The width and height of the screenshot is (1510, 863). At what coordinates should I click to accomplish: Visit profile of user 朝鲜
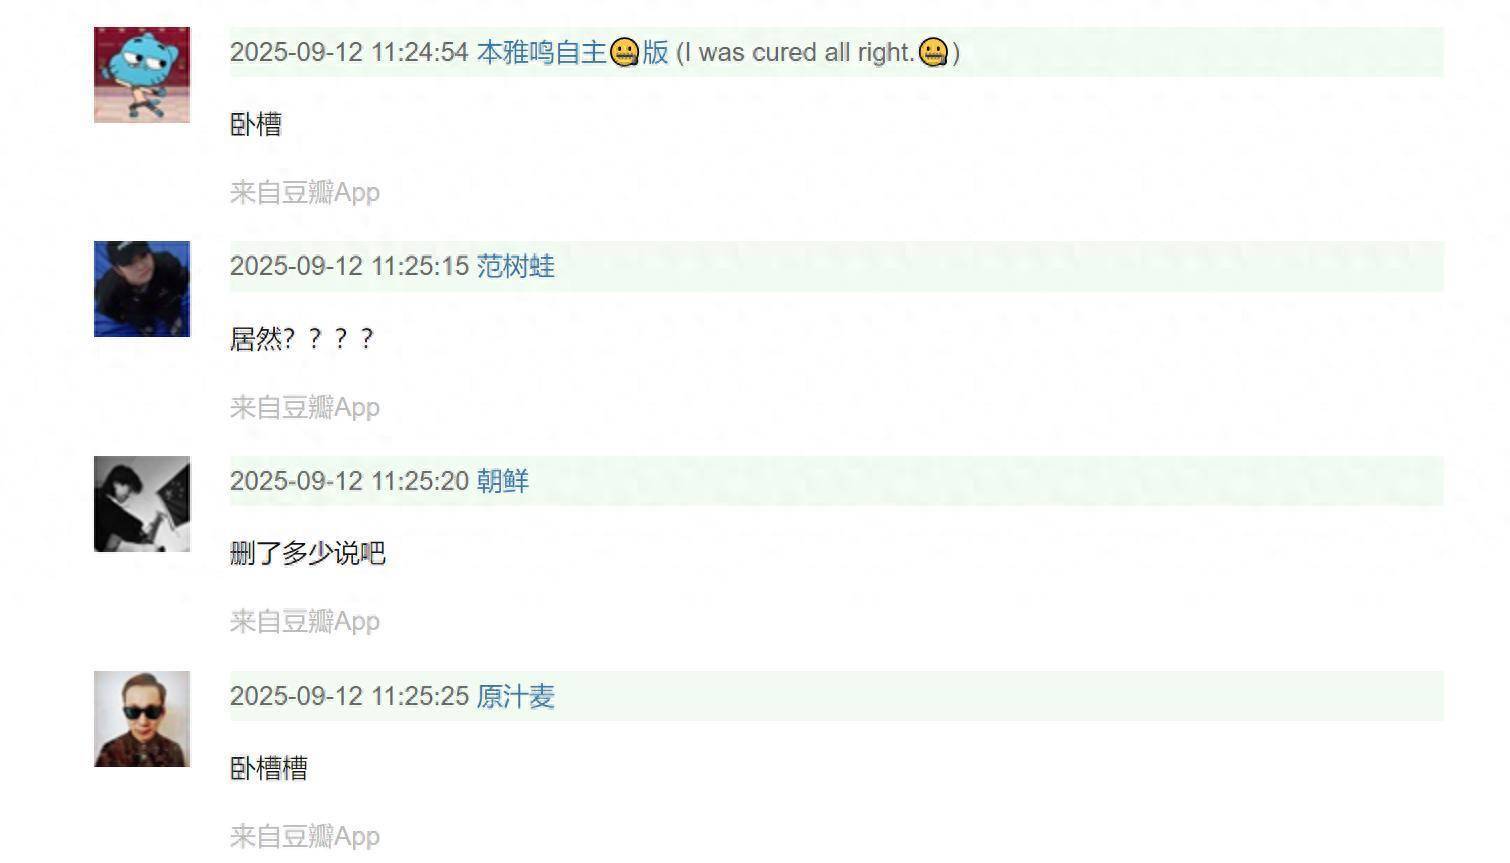pyautogui.click(x=502, y=481)
